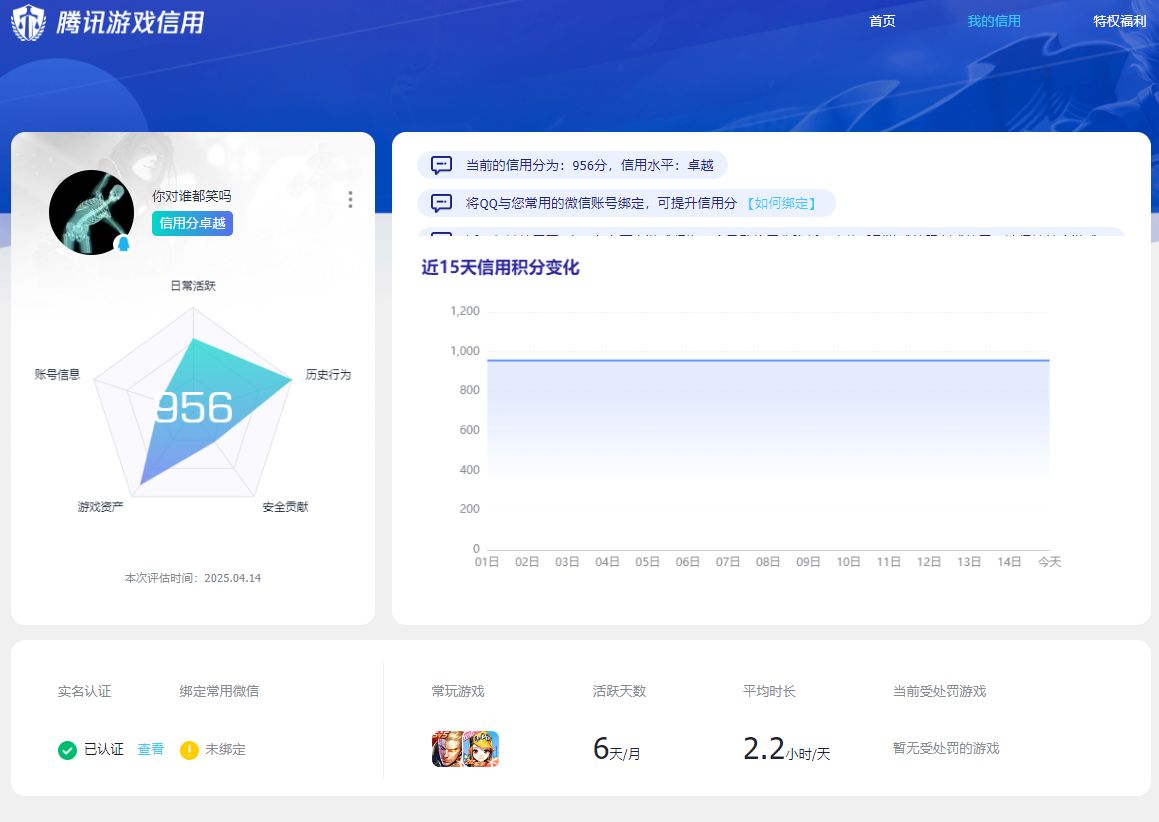Click the 腾讯游戏信用 title text
1159x822 pixels.
point(130,22)
